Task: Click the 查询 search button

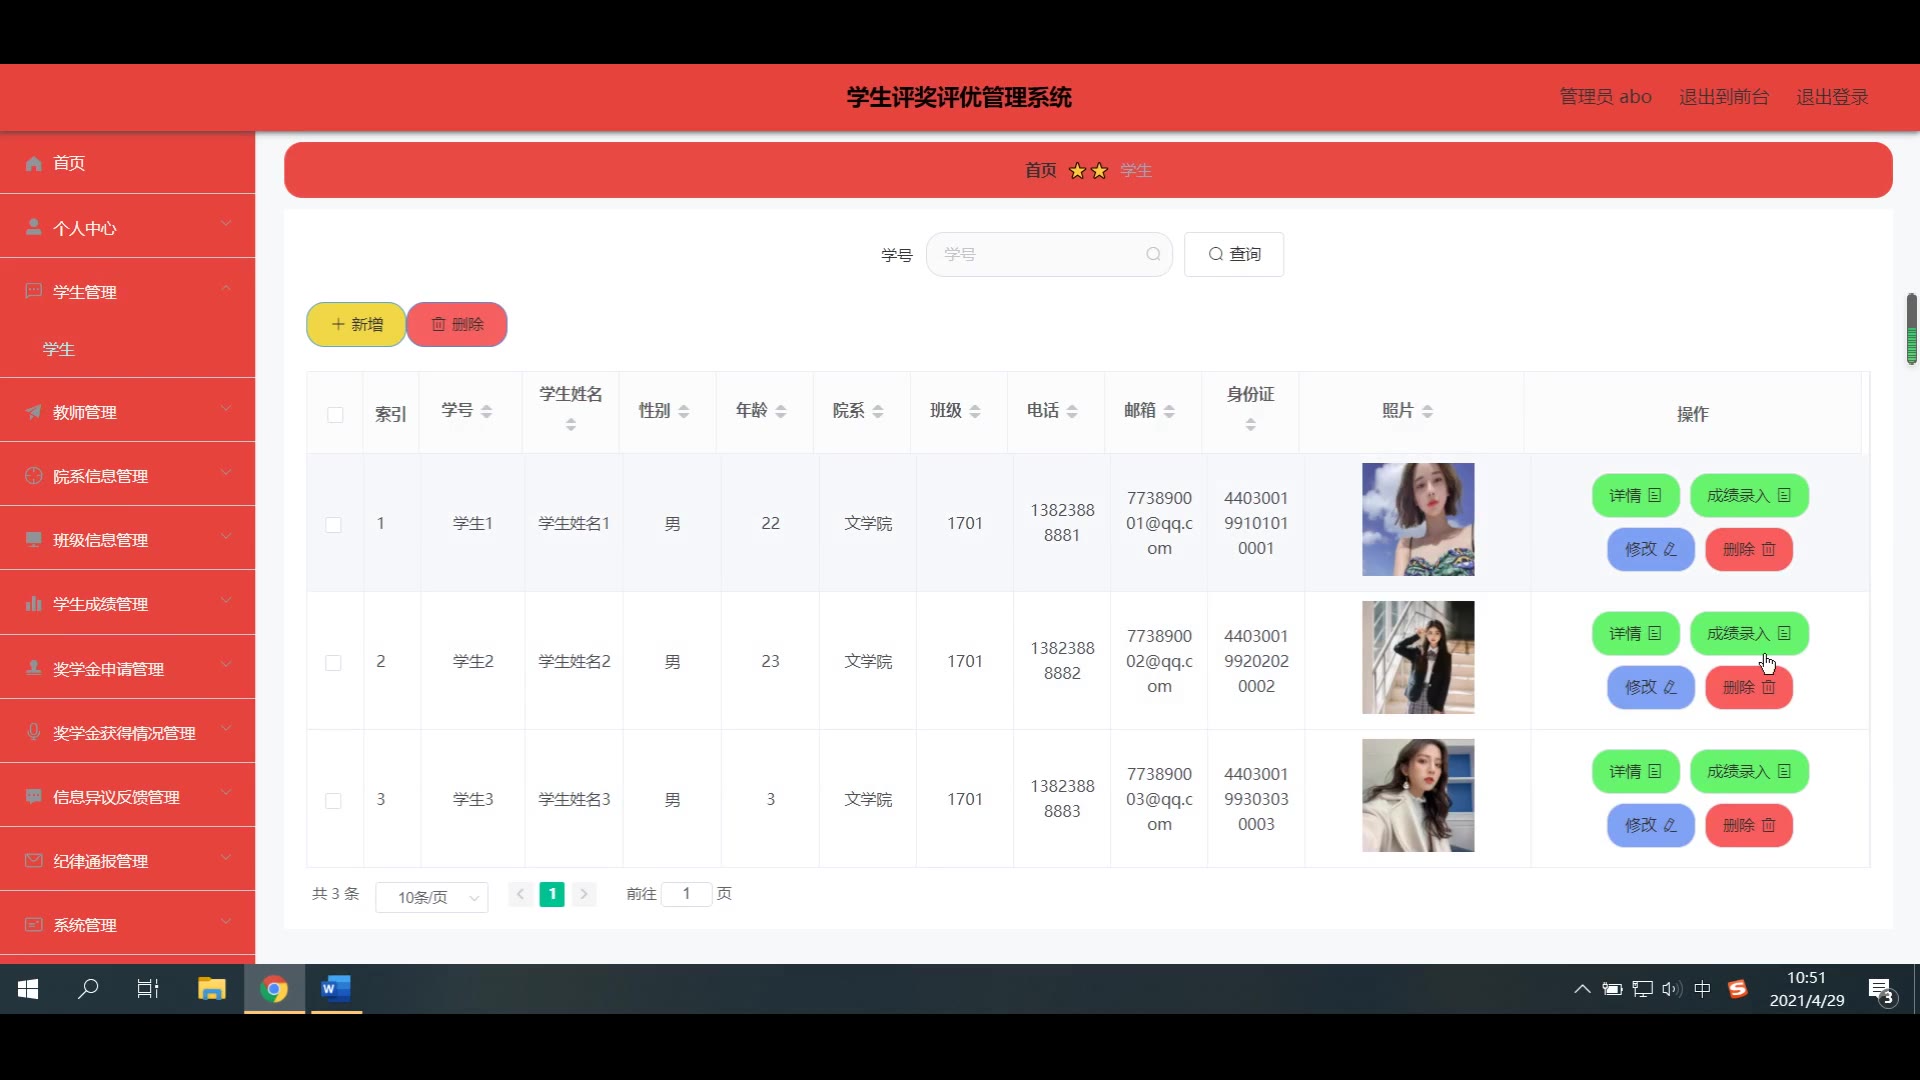Action: [x=1234, y=254]
